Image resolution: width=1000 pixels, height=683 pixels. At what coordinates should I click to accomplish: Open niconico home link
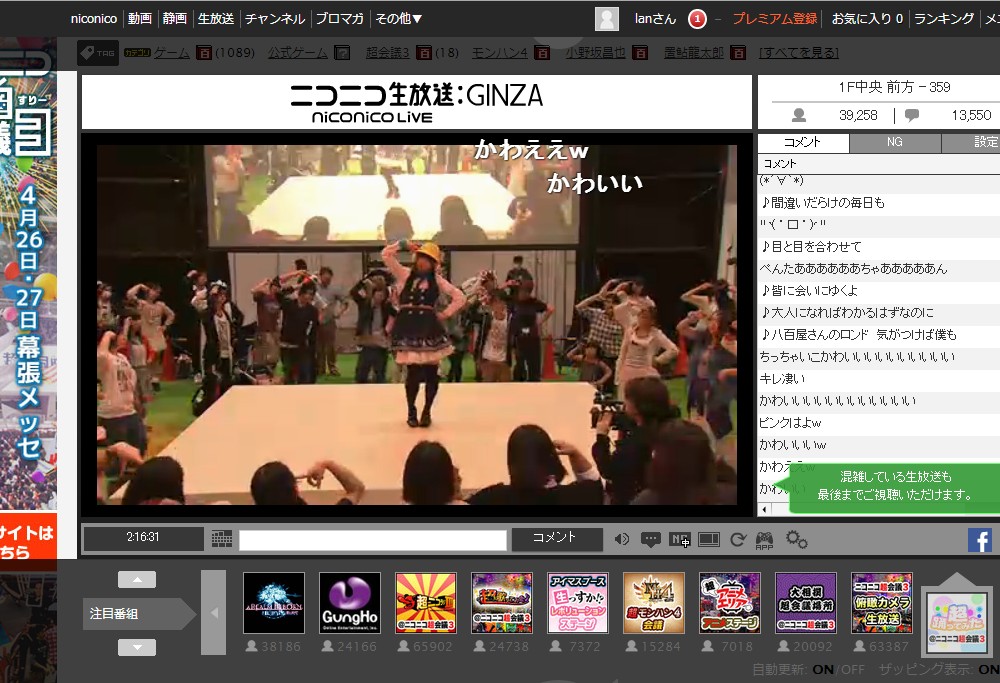[94, 19]
